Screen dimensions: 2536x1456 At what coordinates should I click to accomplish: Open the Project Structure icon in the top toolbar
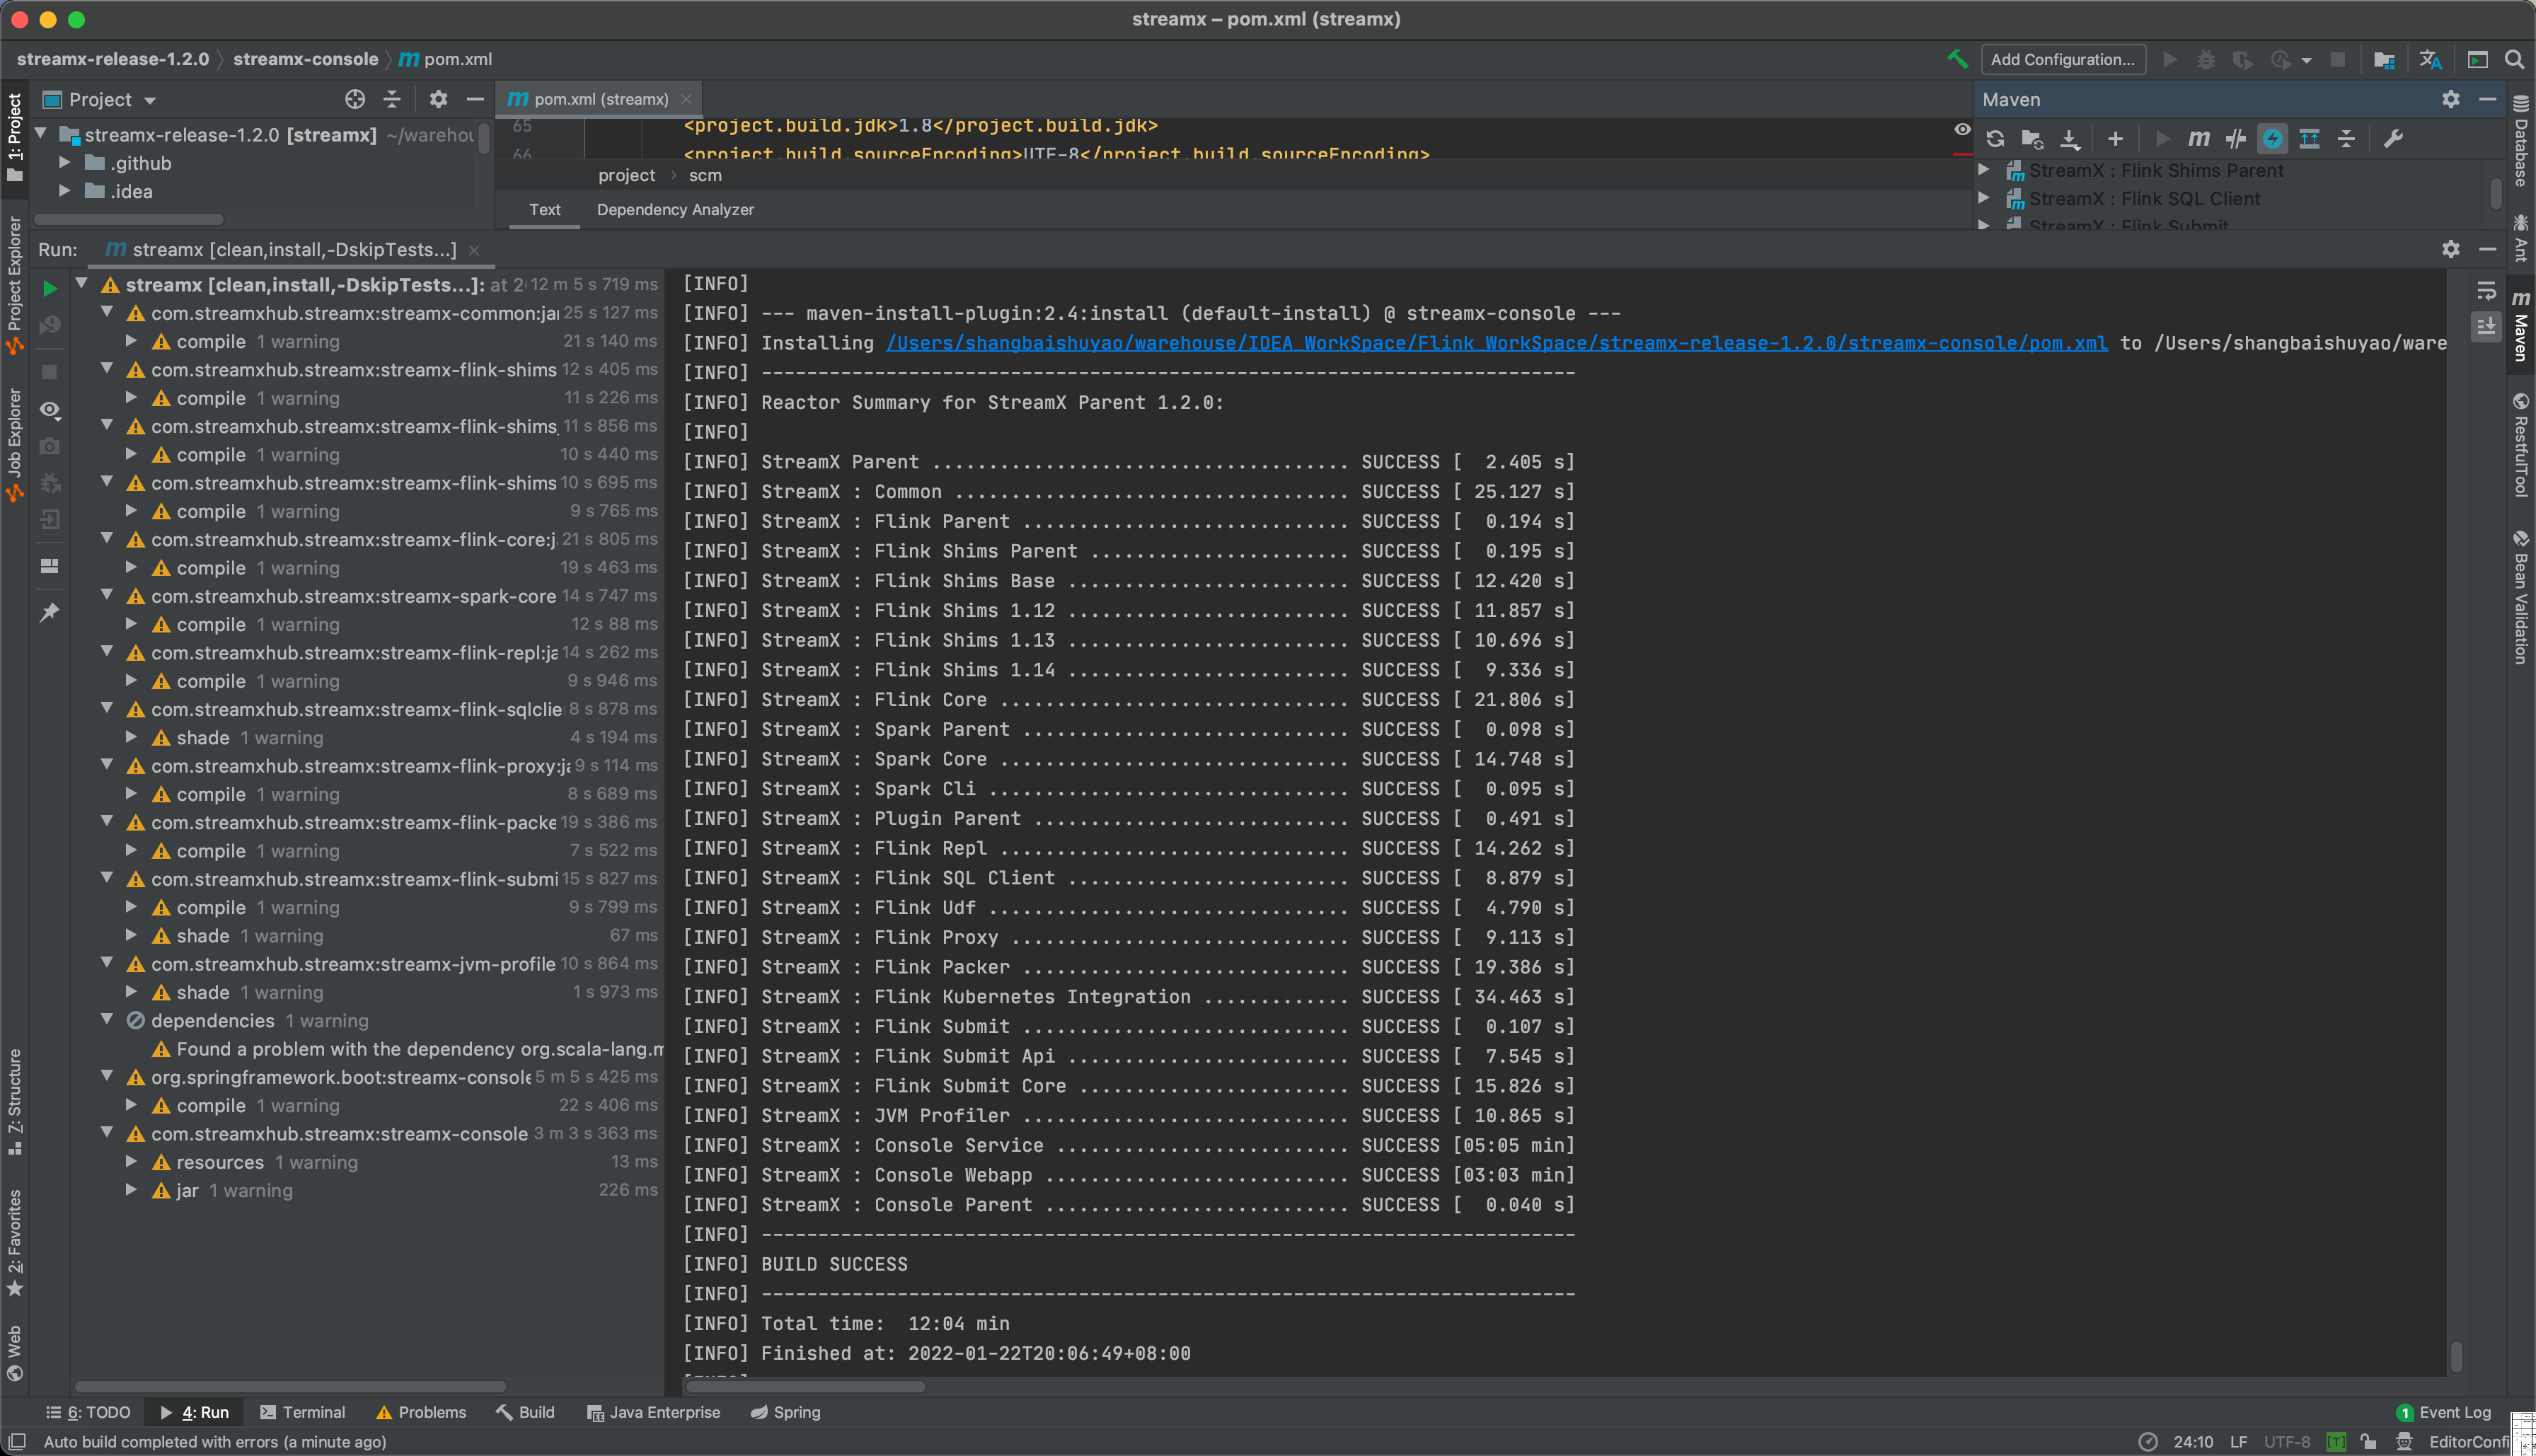pos(2384,59)
